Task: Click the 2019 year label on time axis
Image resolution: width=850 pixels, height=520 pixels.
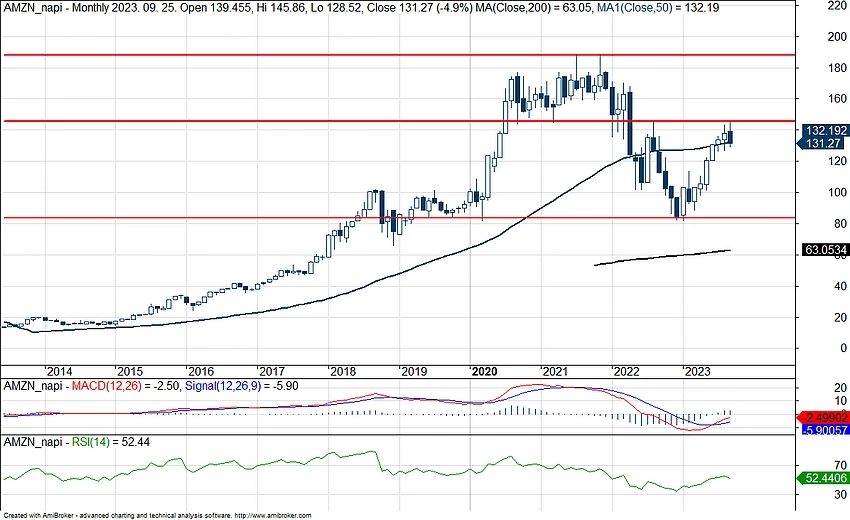Action: click(413, 371)
